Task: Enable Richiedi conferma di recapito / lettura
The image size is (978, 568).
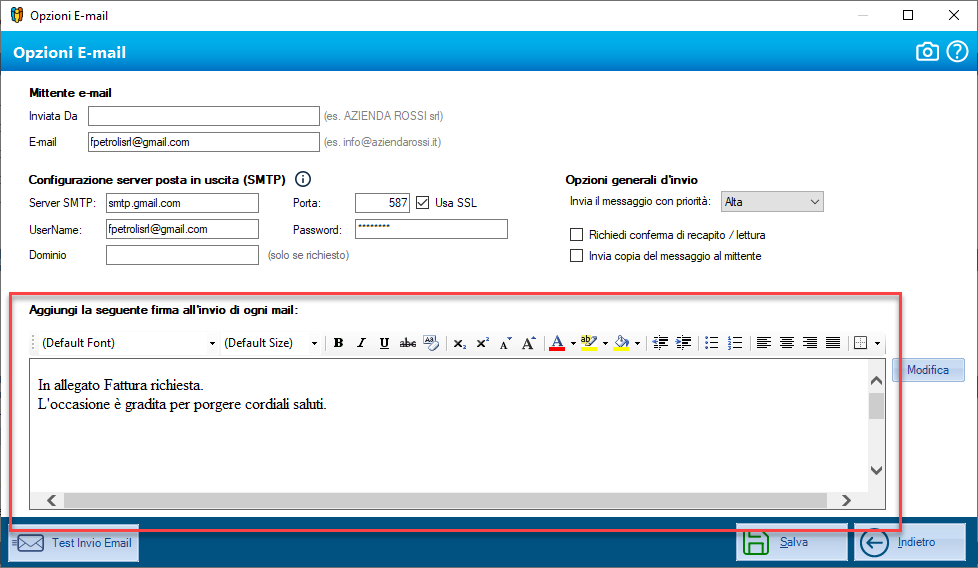Action: click(576, 235)
